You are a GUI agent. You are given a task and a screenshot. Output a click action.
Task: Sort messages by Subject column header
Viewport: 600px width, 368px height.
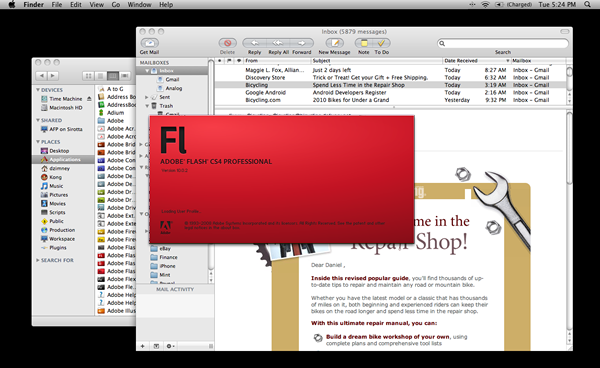coord(377,60)
